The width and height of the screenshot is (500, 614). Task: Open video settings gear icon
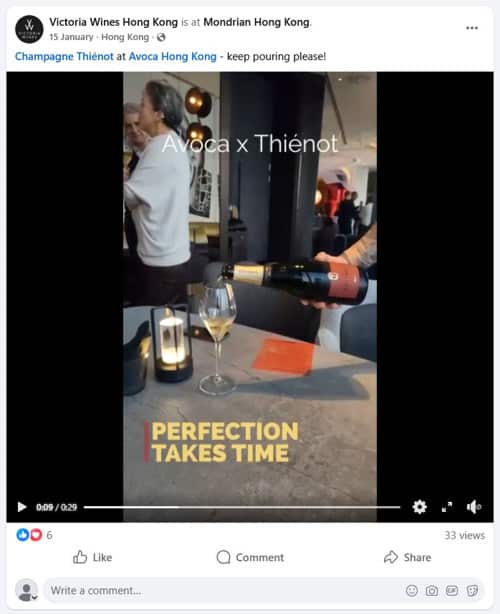pyautogui.click(x=419, y=507)
